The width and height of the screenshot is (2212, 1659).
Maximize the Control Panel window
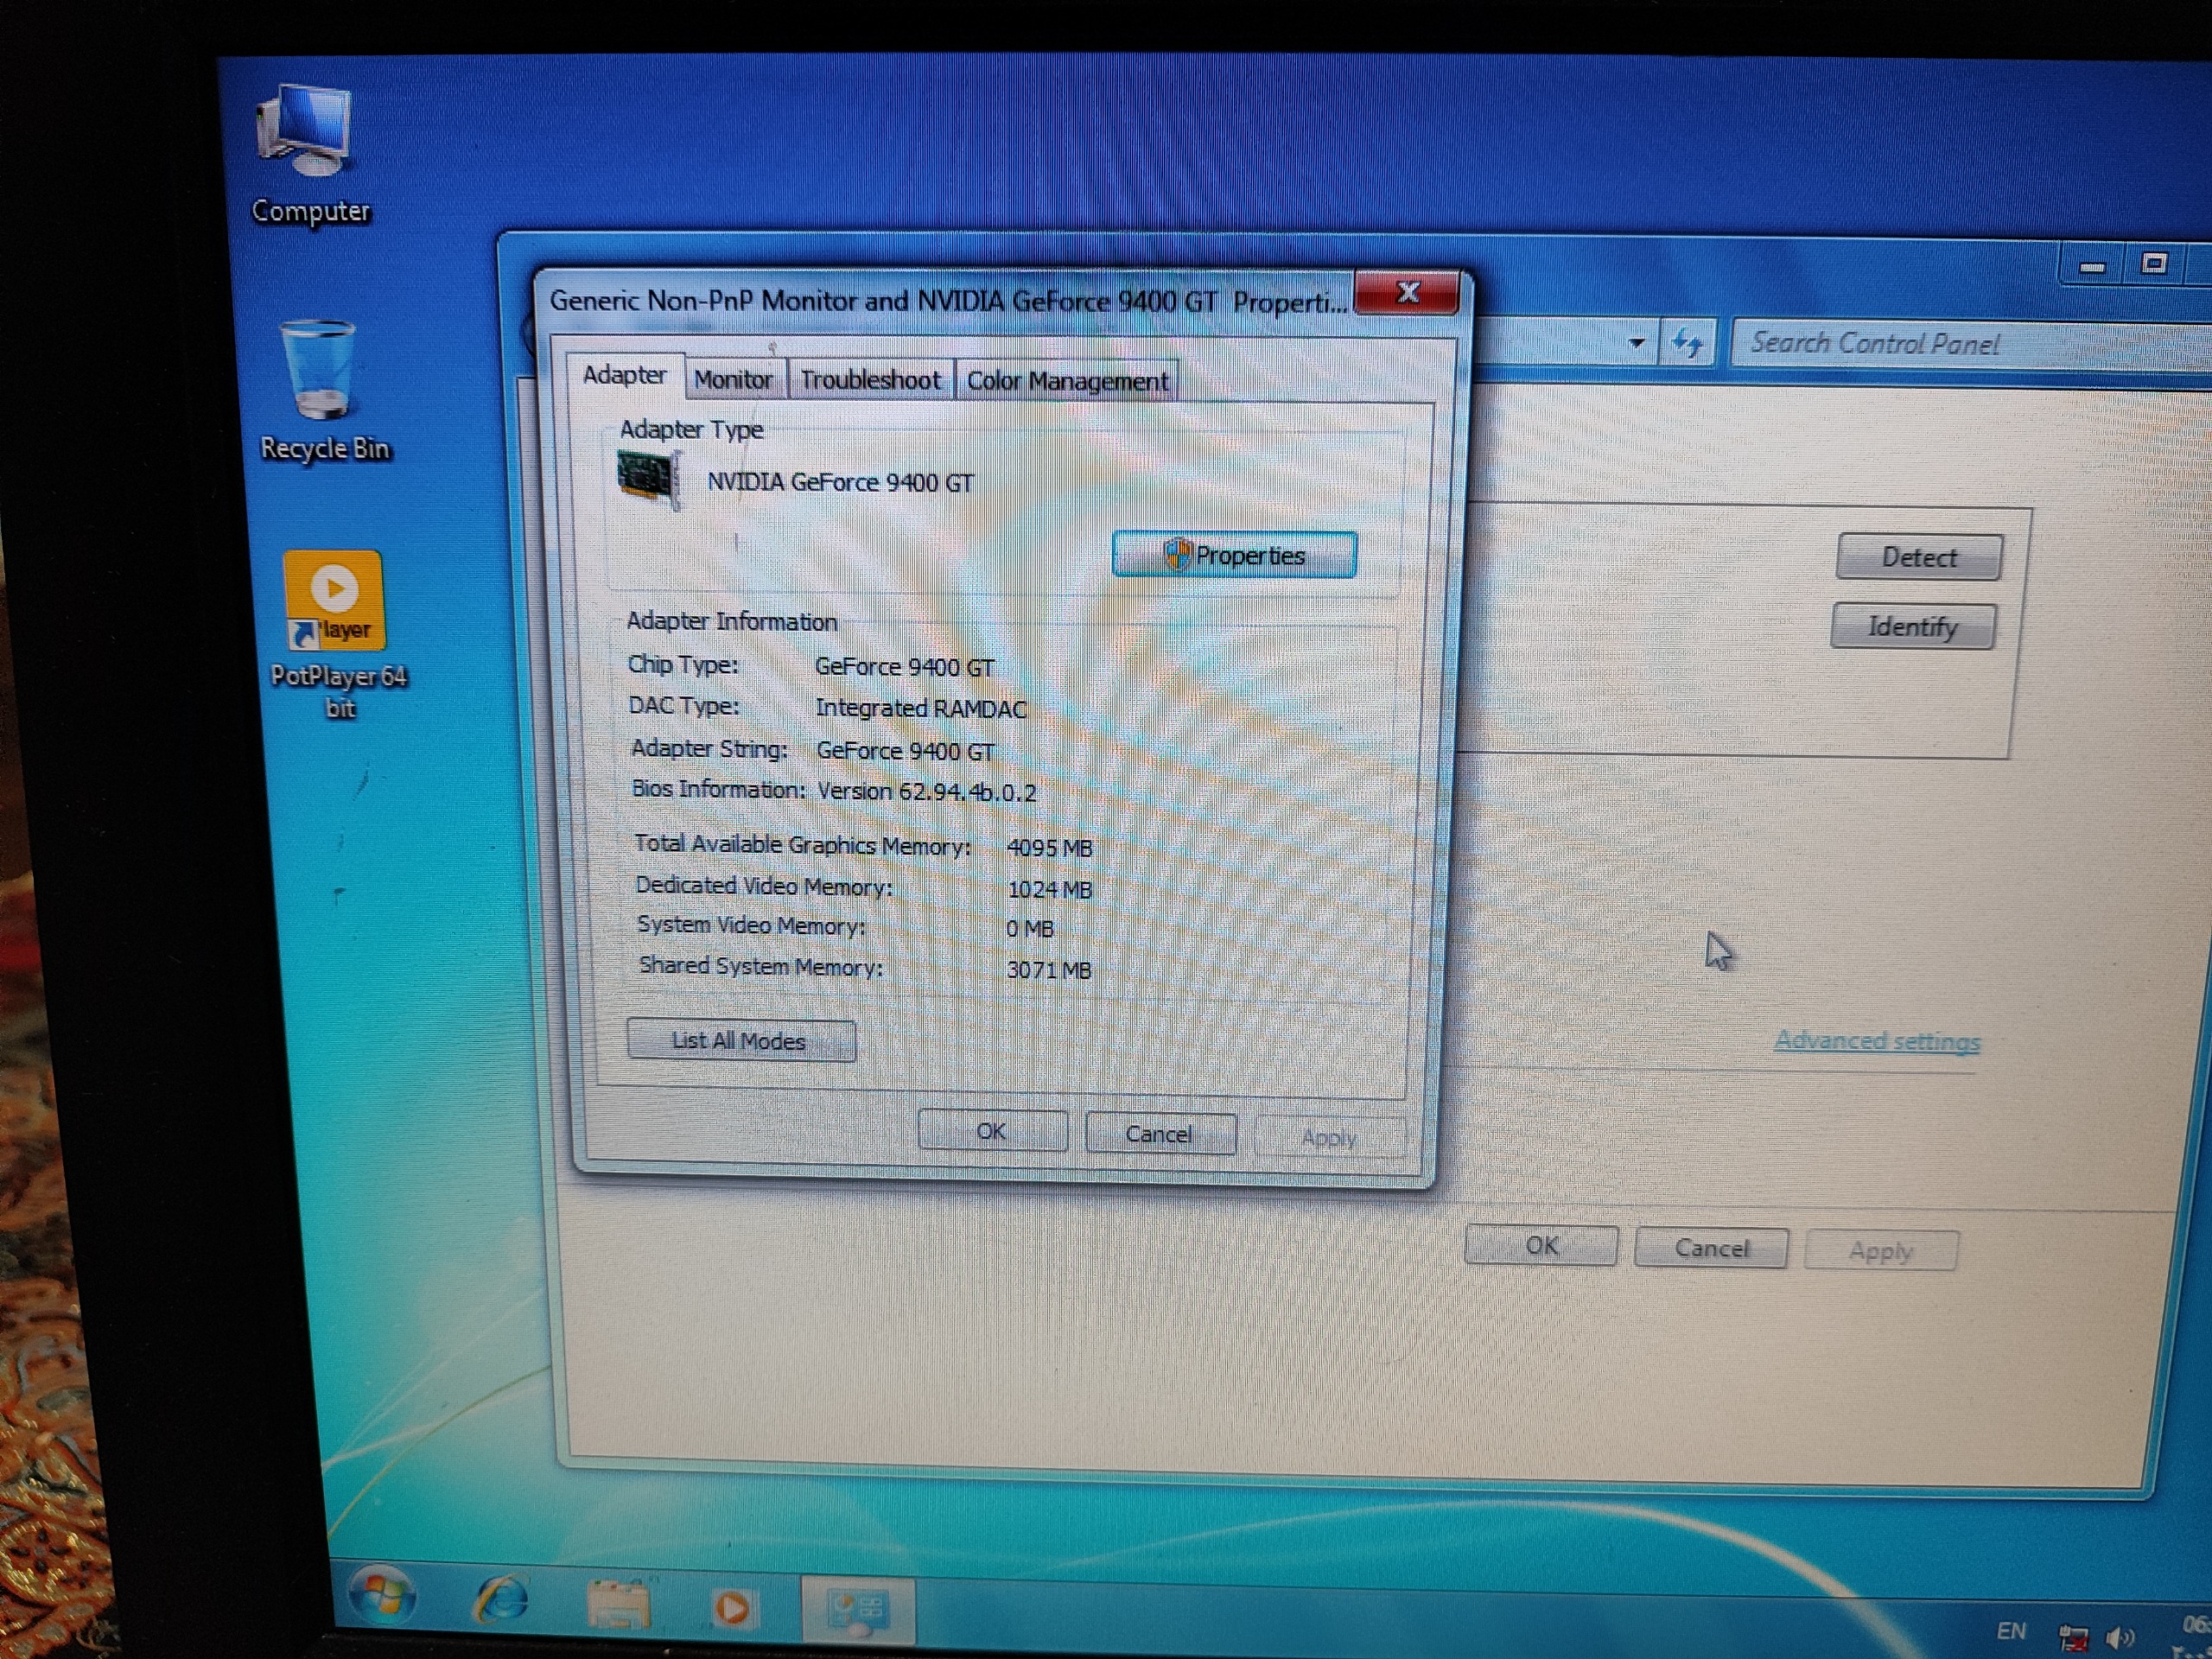click(x=2153, y=264)
